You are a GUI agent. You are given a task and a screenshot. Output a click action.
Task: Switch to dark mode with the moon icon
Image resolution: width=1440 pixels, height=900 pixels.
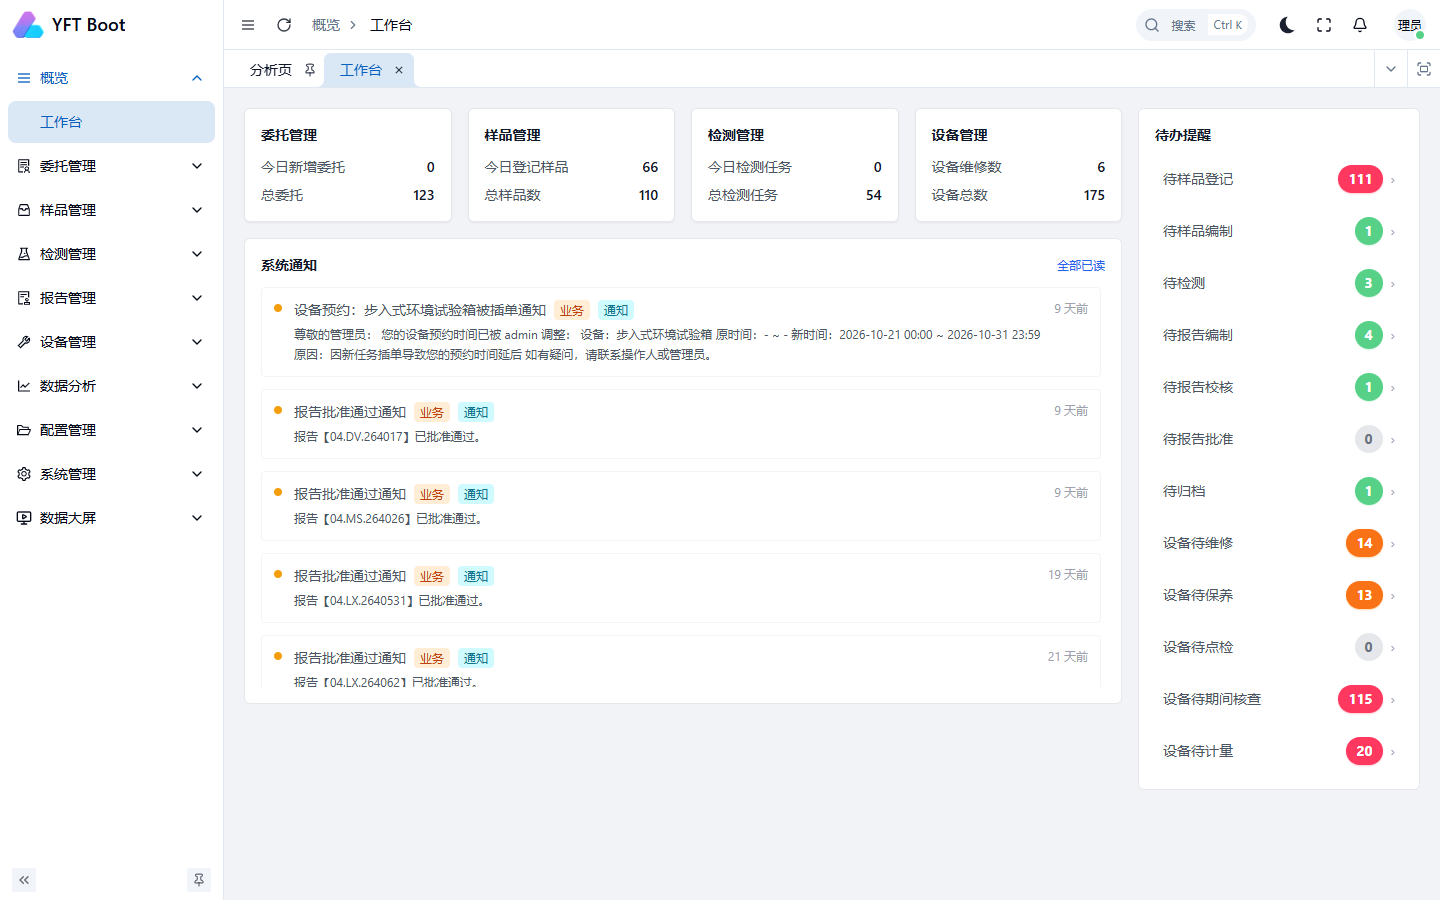coord(1287,25)
